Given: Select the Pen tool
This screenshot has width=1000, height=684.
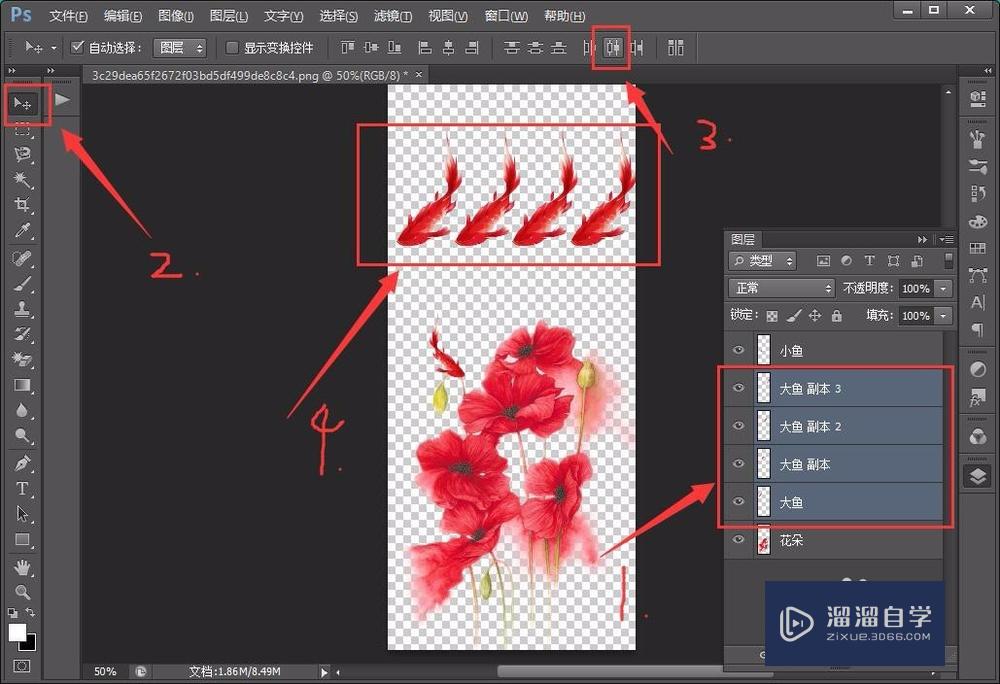Looking at the screenshot, I should [x=22, y=463].
